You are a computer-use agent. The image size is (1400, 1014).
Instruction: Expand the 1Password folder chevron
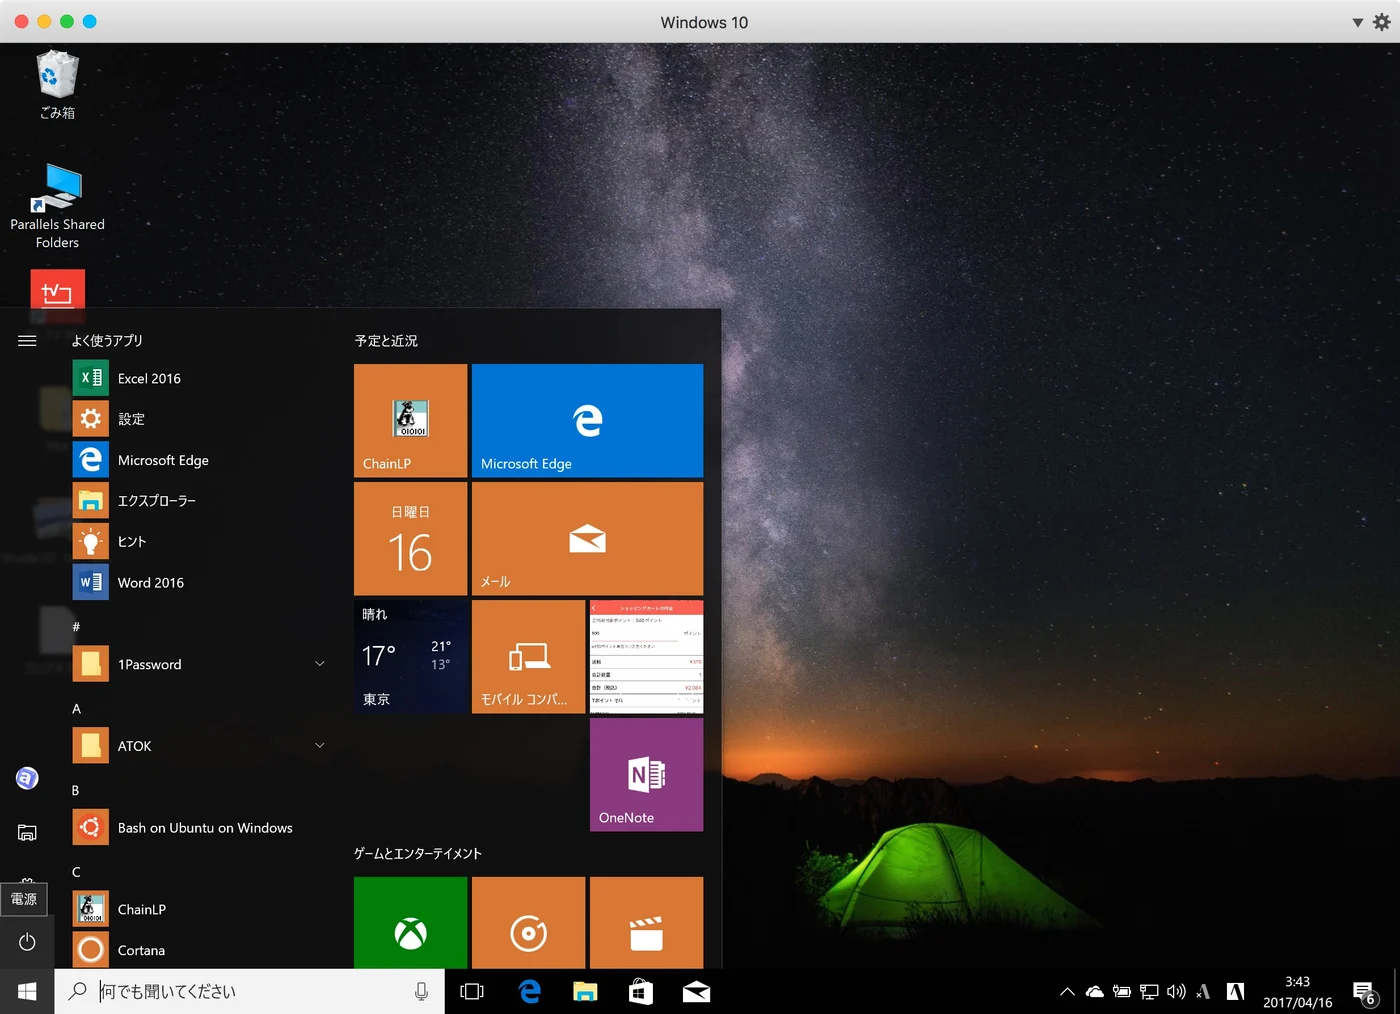(x=320, y=664)
